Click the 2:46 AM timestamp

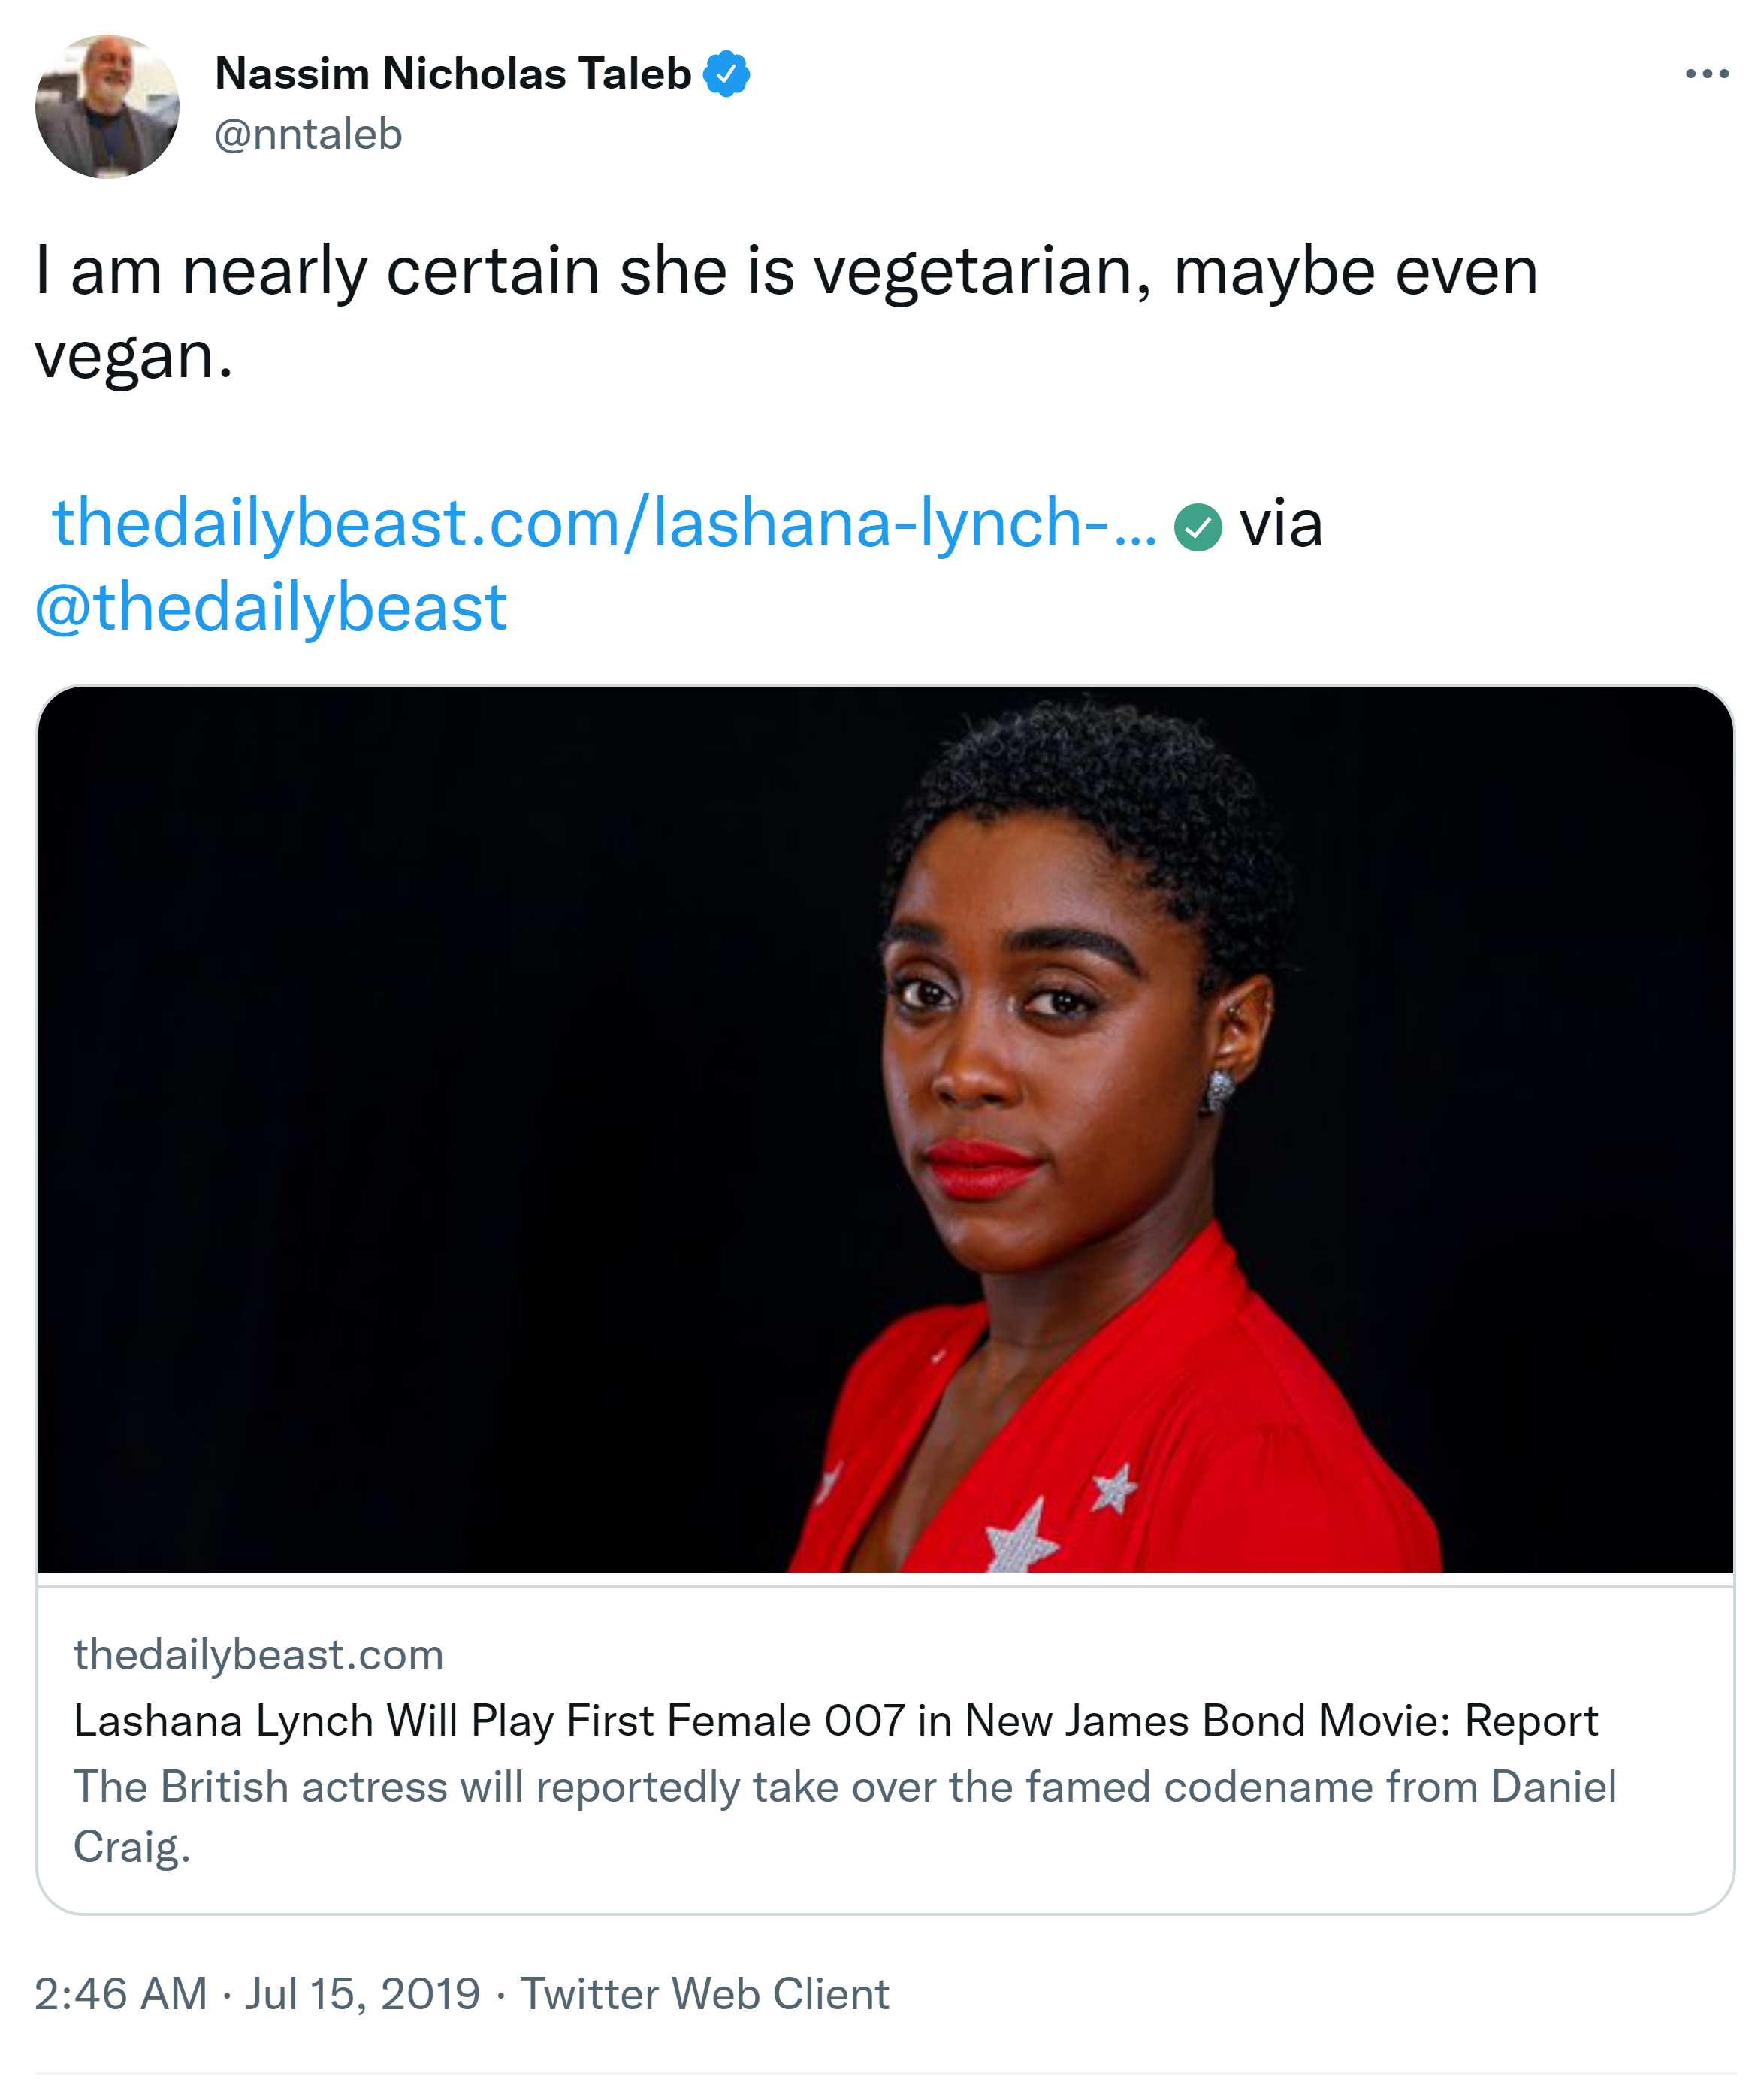click(x=121, y=1994)
